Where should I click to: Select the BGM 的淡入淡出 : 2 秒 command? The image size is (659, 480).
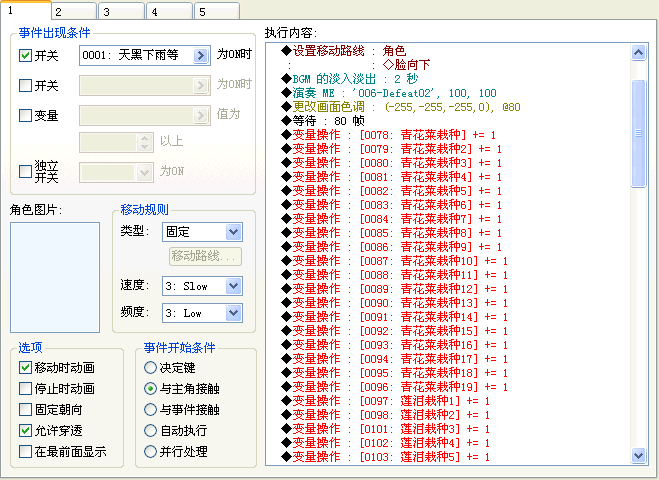[x=350, y=79]
